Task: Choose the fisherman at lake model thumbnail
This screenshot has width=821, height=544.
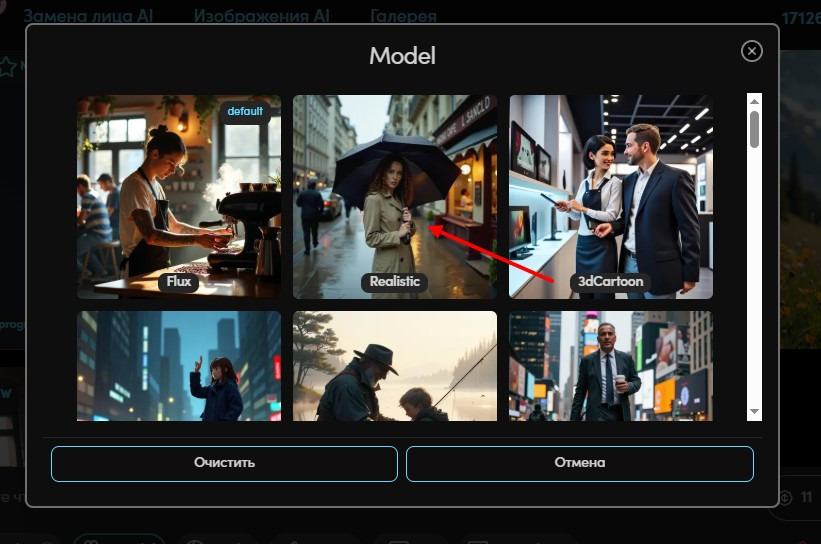Action: 394,366
